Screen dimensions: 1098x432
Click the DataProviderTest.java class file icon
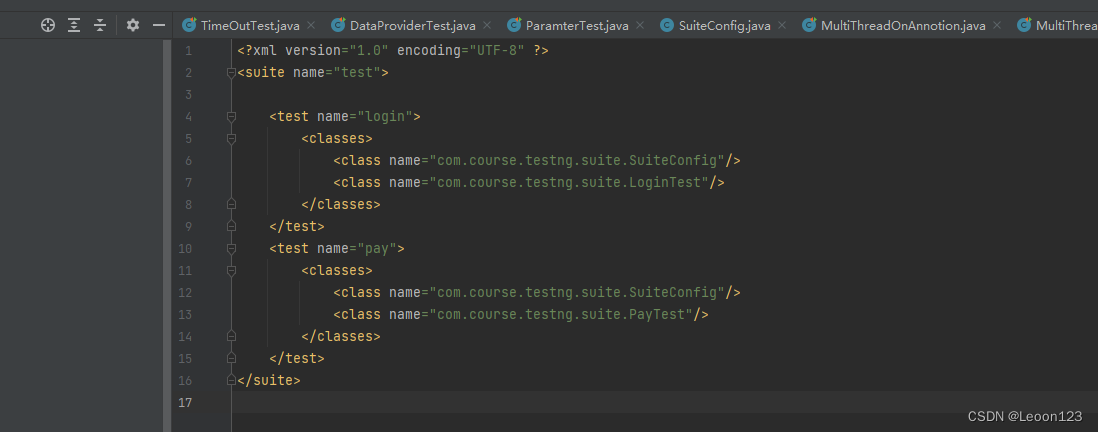(x=338, y=25)
